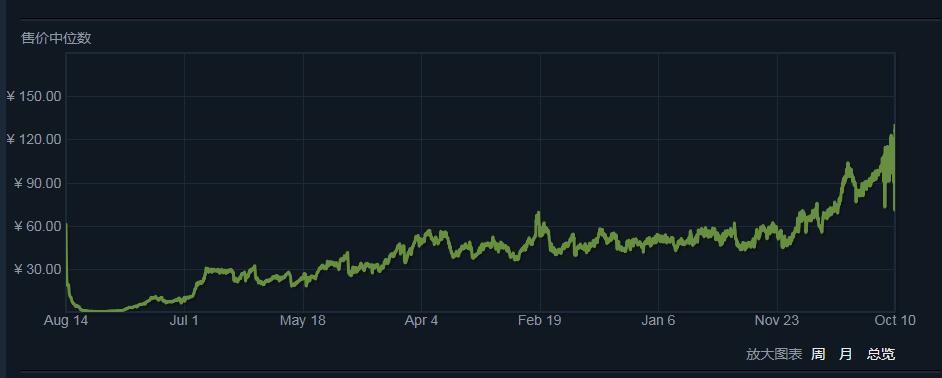Click the Nov 23 date label
Image resolution: width=942 pixels, height=378 pixels.
click(777, 321)
